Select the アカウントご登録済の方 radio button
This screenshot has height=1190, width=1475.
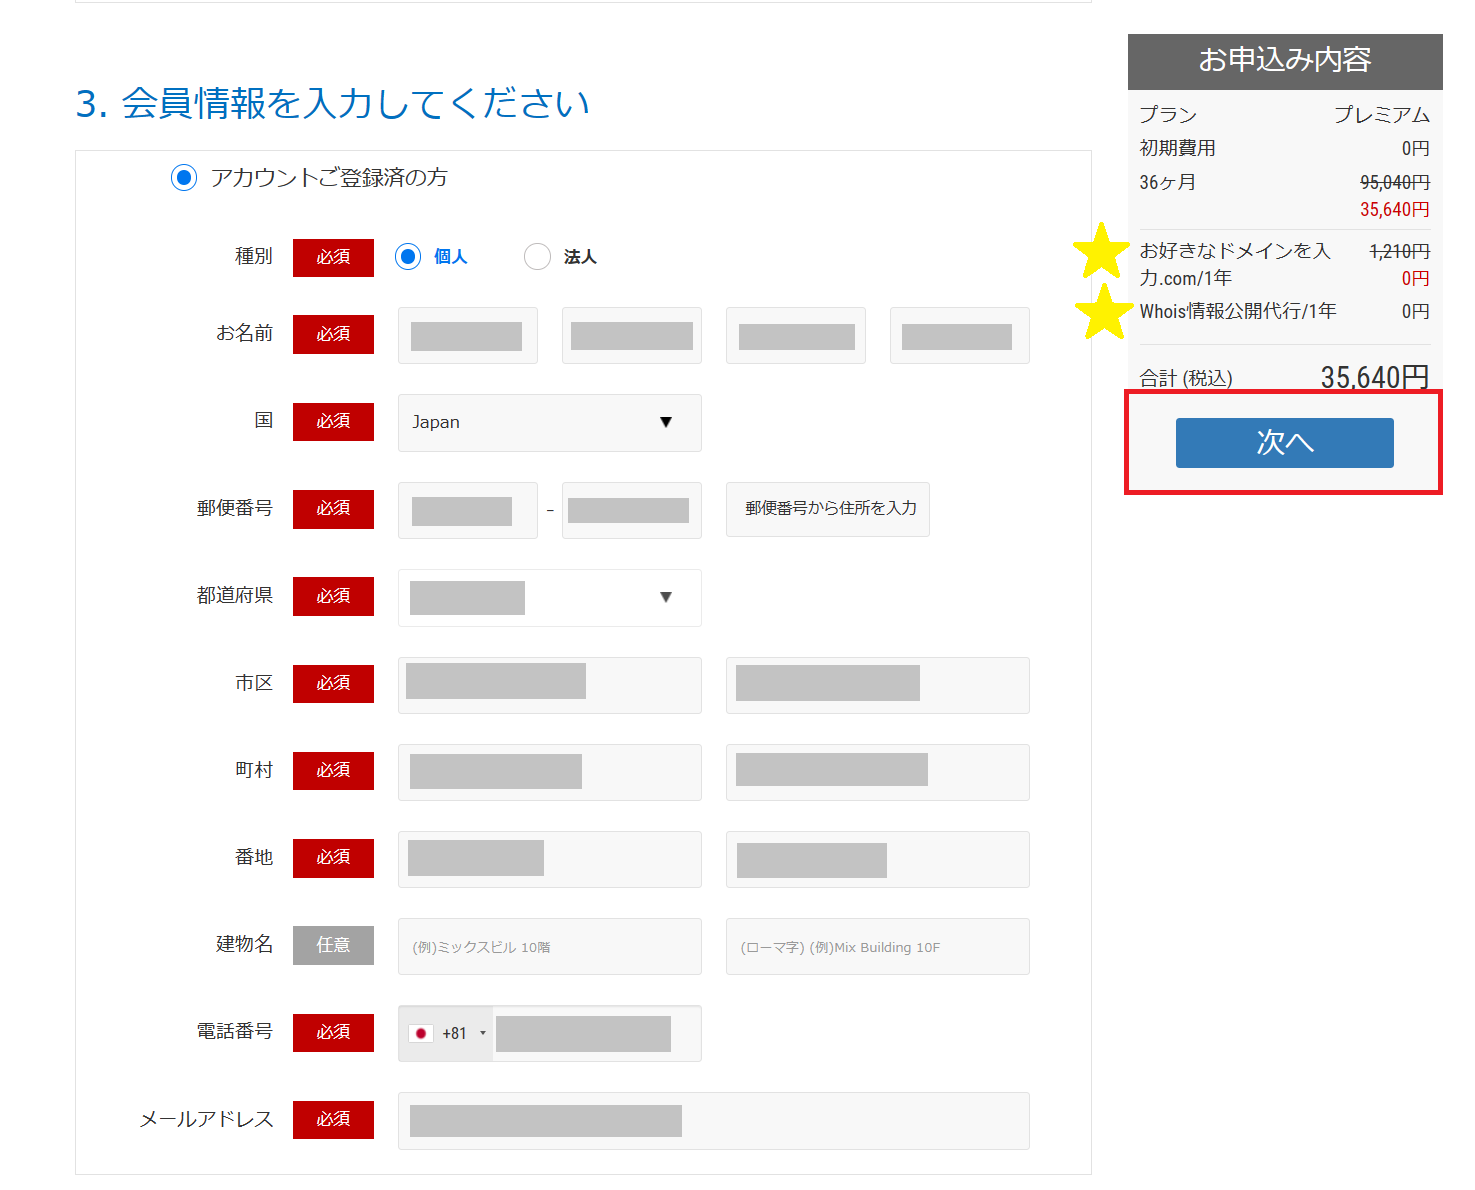click(x=184, y=178)
